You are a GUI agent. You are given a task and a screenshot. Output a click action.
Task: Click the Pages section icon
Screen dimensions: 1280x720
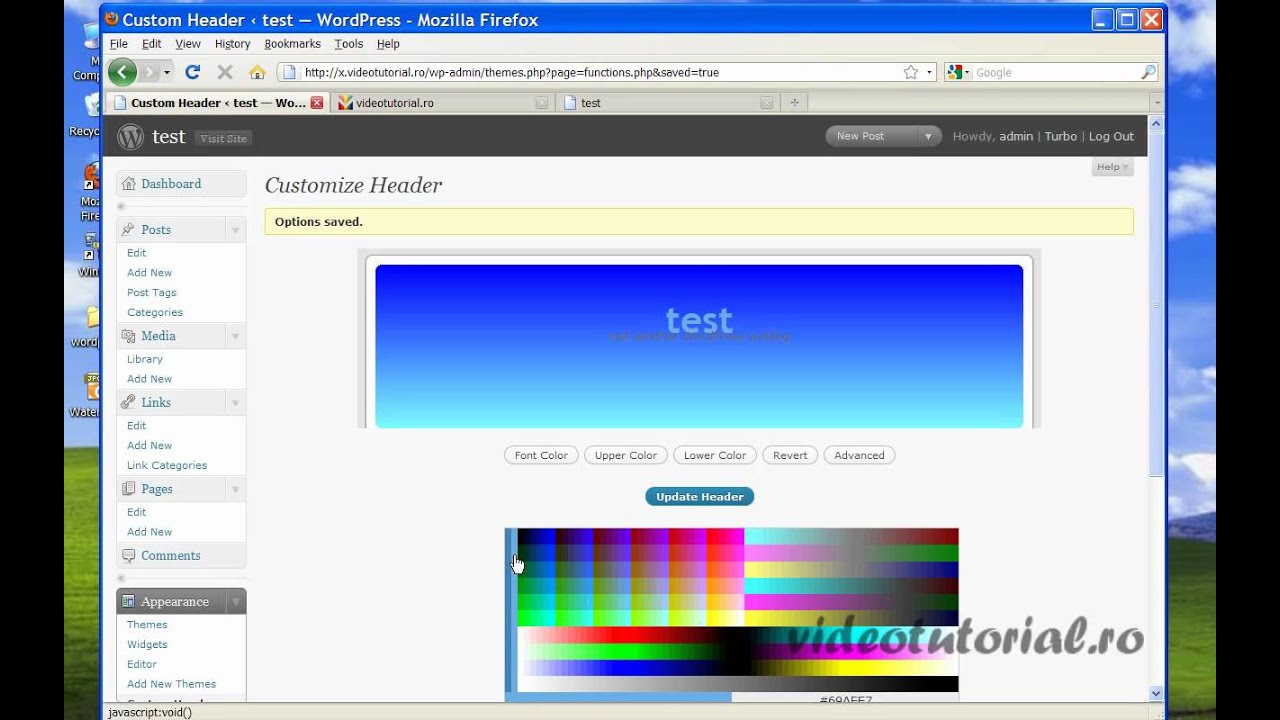coord(128,489)
